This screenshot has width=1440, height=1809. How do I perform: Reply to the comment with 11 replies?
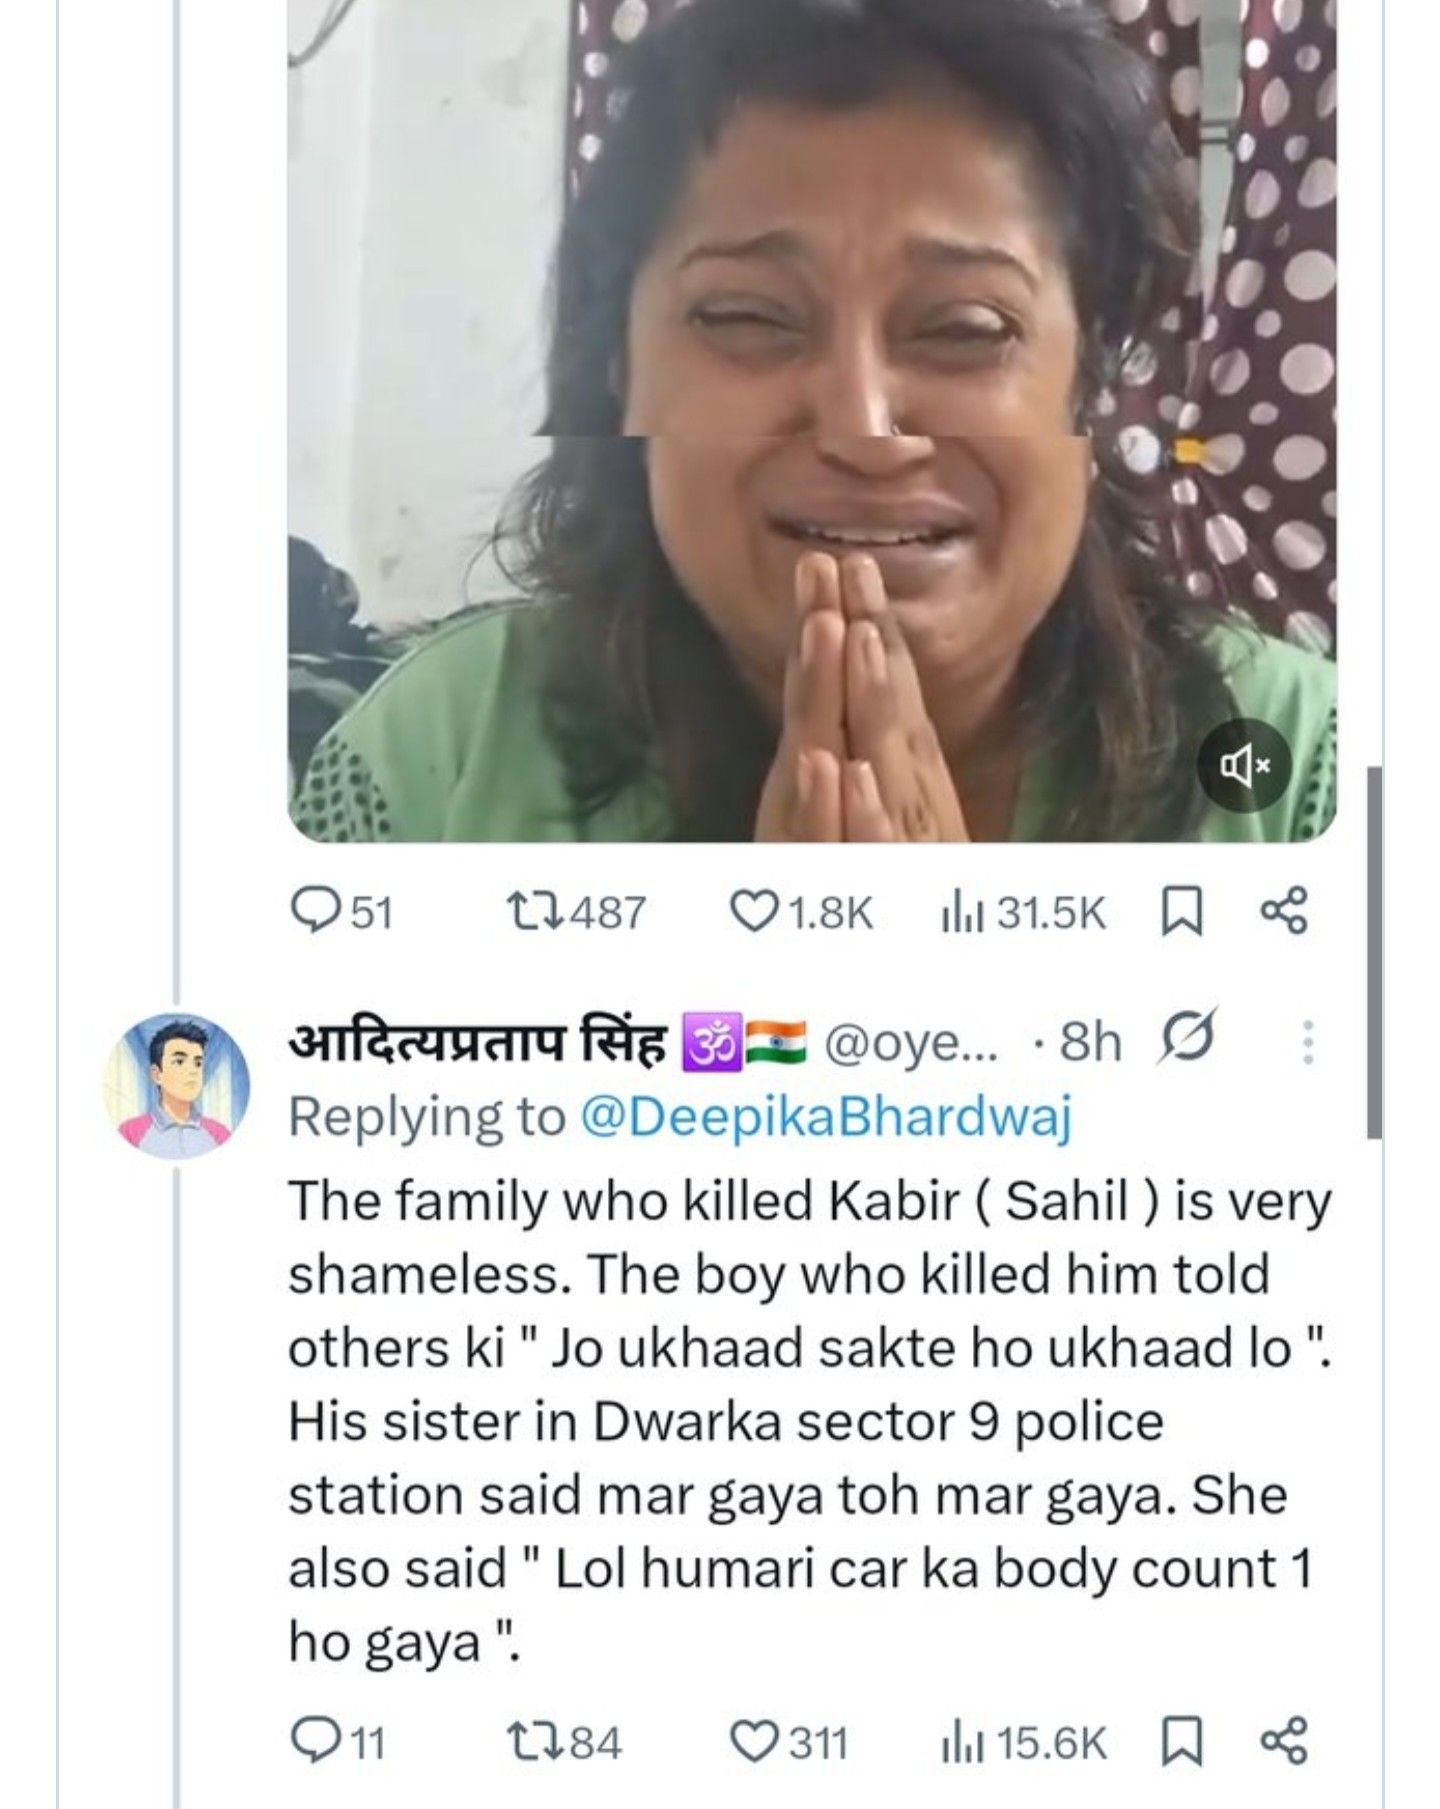337,1743
